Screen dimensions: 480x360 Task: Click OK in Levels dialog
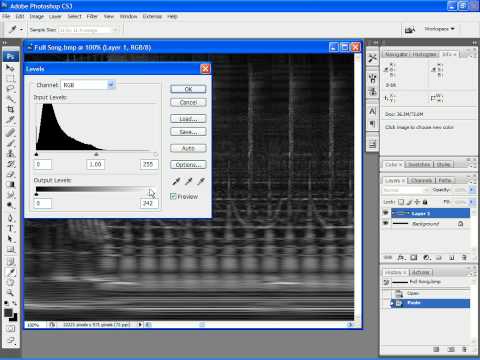pyautogui.click(x=188, y=89)
